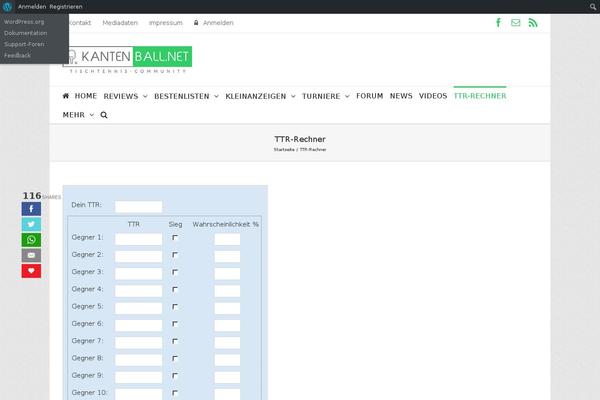Check the Sieg box for Gegner 4
This screenshot has width=600, height=400.
pos(175,289)
